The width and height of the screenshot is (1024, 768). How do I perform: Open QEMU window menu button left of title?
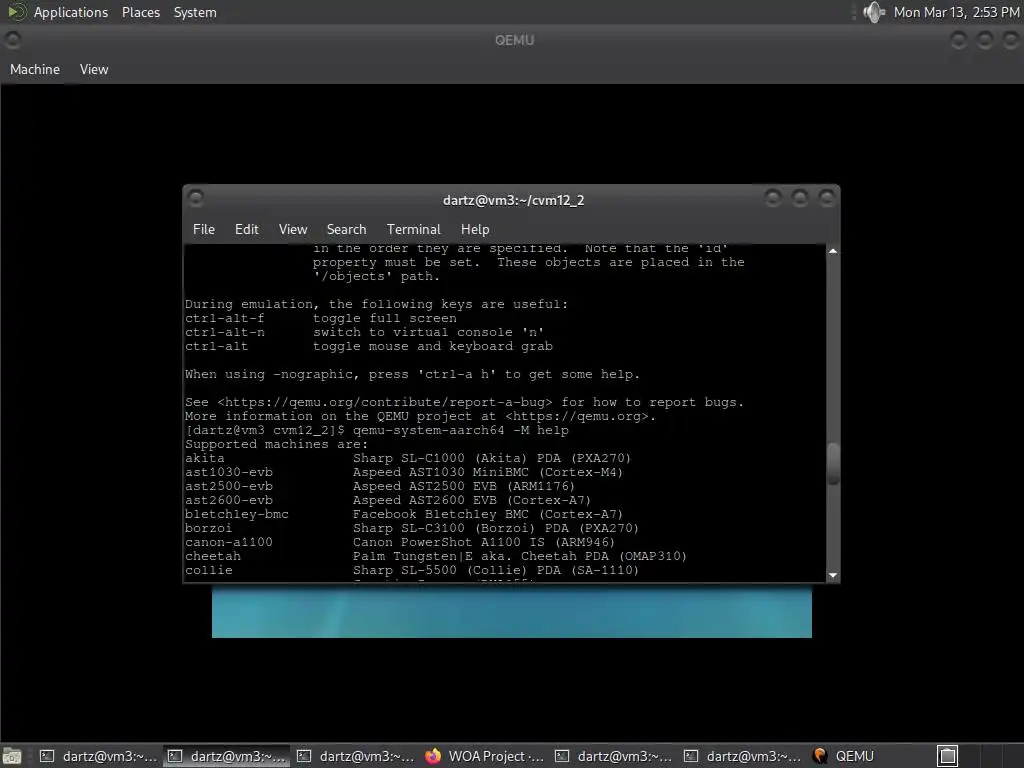12,40
